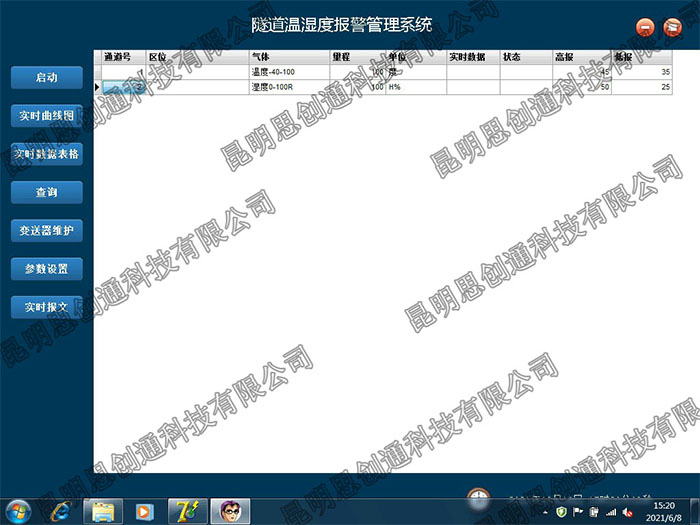The height and width of the screenshot is (525, 700).
Task: Click the green 7 lightning taskbar app
Action: point(187,510)
